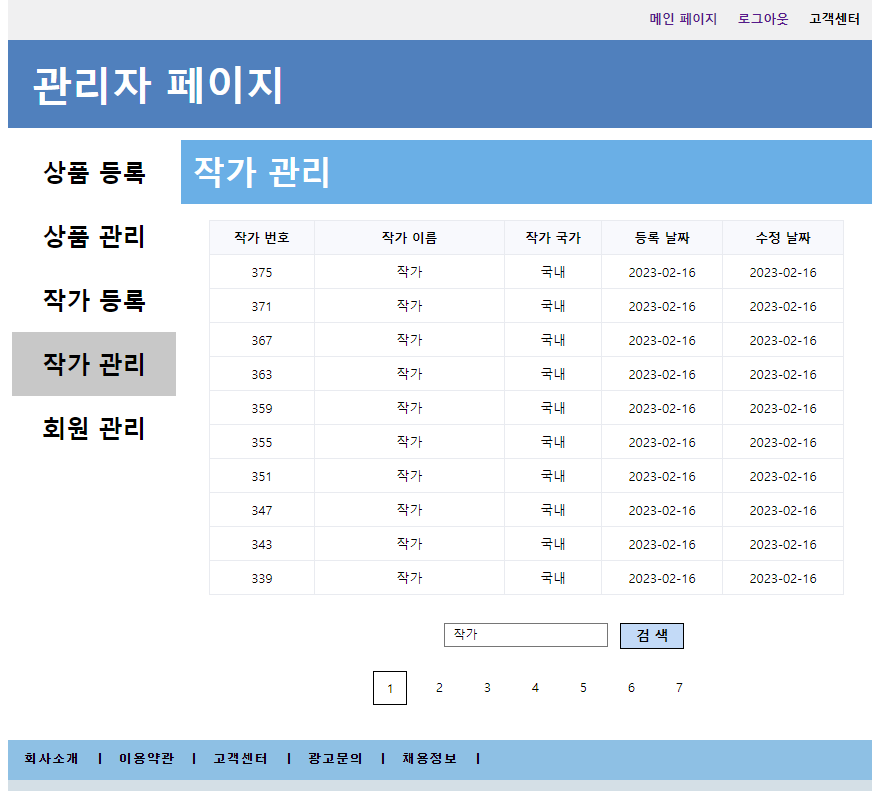Select author number 367 cell
This screenshot has height=791, width=886.
[262, 340]
